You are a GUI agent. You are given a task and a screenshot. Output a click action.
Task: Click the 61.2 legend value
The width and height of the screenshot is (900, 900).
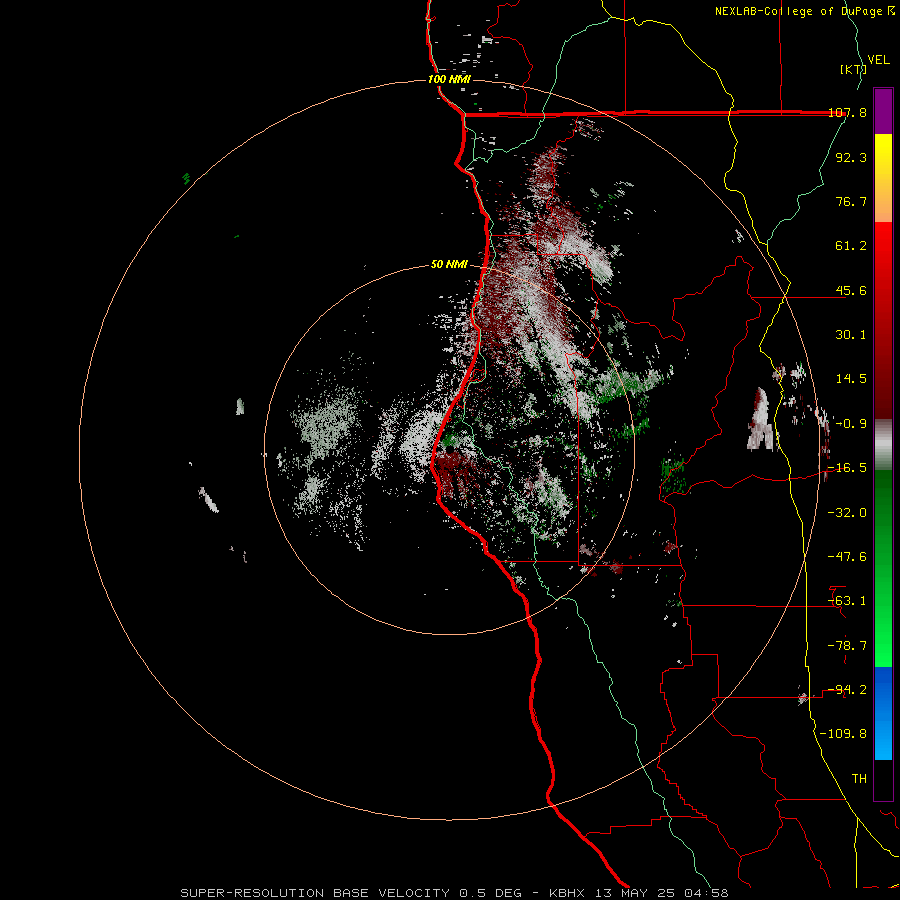(x=851, y=246)
